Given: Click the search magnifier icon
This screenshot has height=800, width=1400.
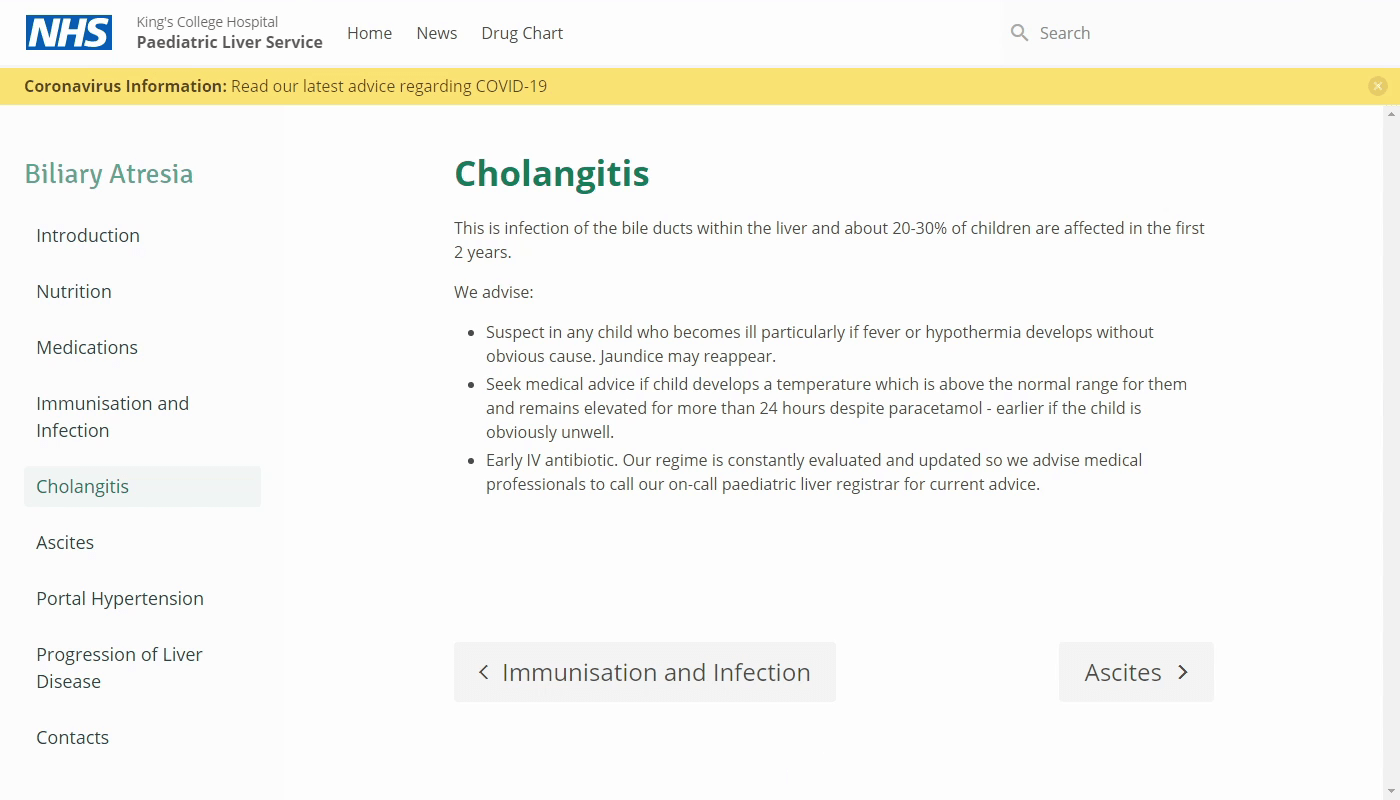Looking at the screenshot, I should (x=1019, y=33).
